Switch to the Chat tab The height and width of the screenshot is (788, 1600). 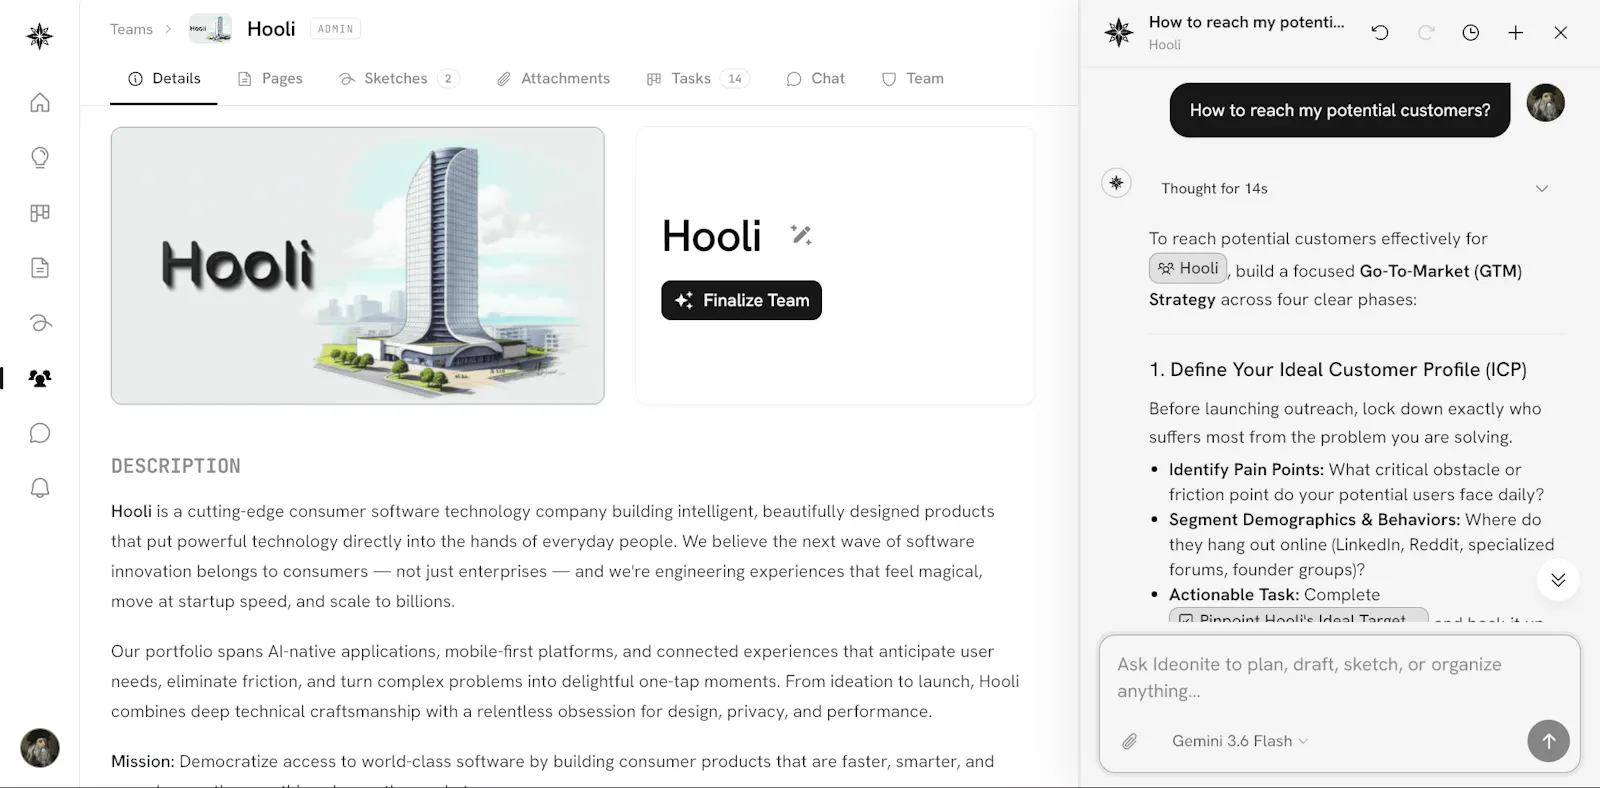point(815,78)
